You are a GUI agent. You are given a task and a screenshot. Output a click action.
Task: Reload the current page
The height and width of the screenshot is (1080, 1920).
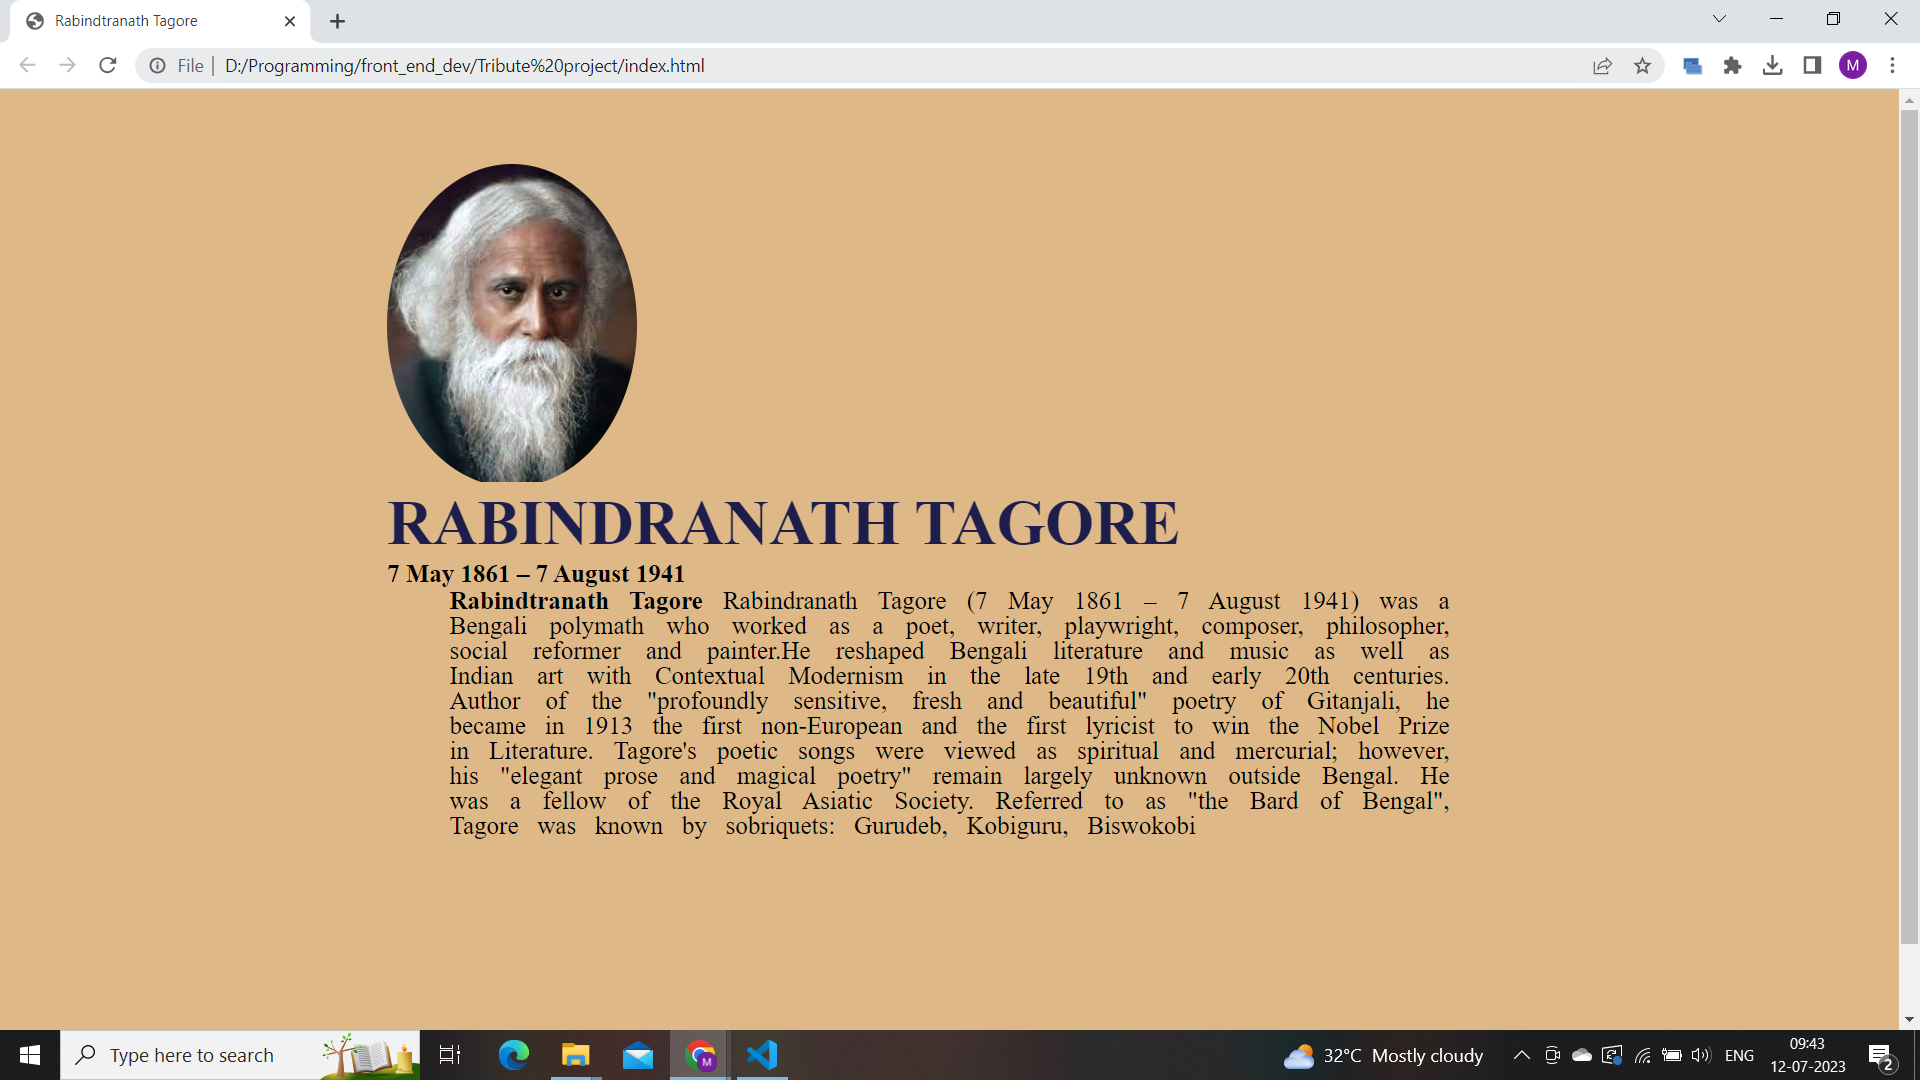coord(108,66)
